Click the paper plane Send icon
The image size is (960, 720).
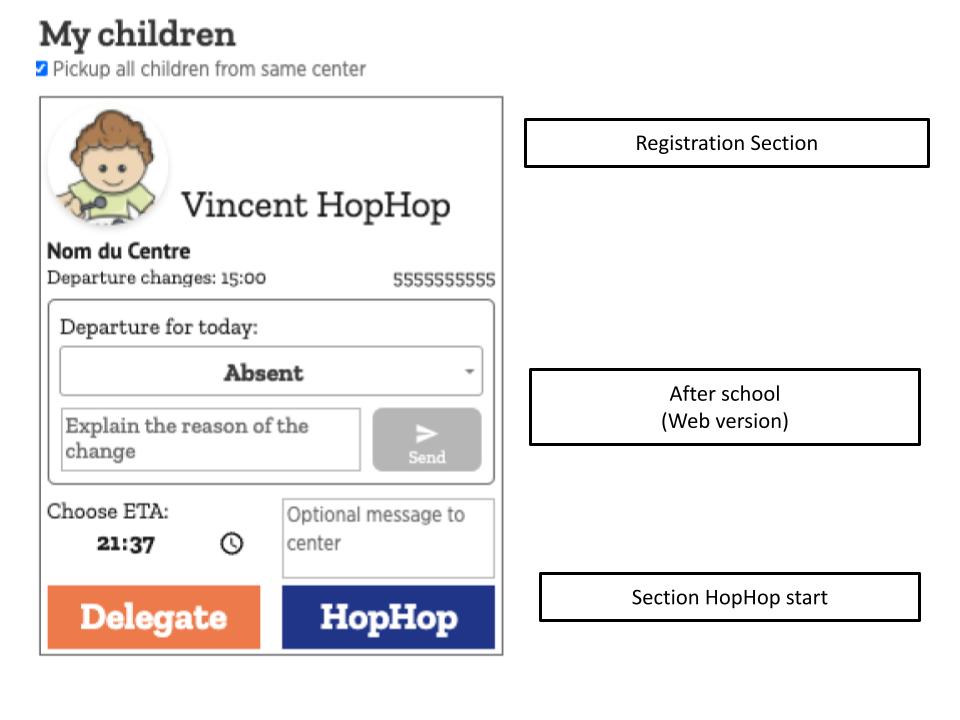pyautogui.click(x=426, y=433)
